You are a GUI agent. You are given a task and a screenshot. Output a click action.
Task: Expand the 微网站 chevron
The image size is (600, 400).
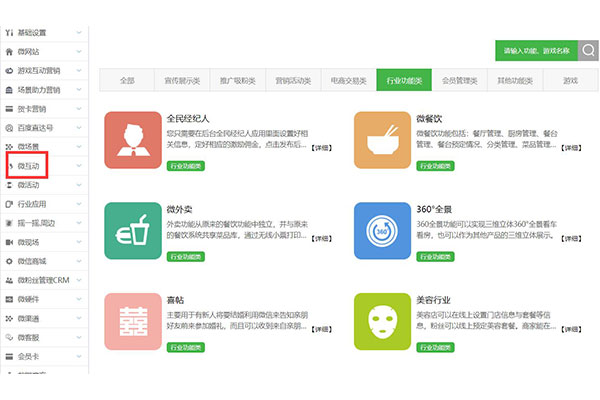click(x=79, y=51)
